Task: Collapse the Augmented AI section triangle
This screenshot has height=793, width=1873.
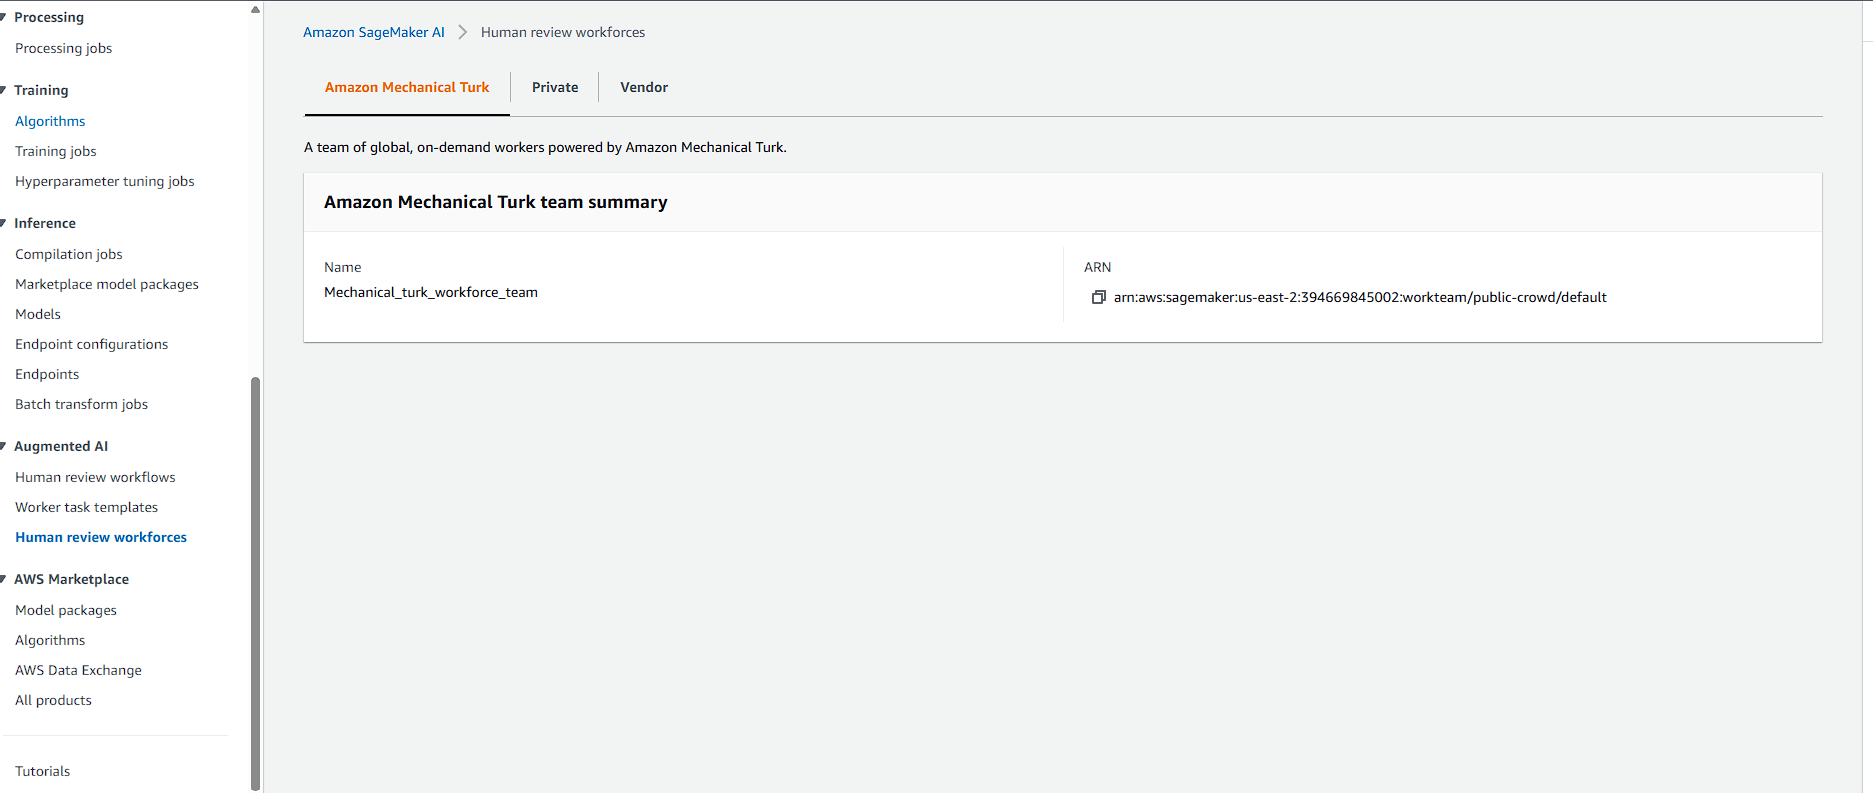Action: pos(4,446)
